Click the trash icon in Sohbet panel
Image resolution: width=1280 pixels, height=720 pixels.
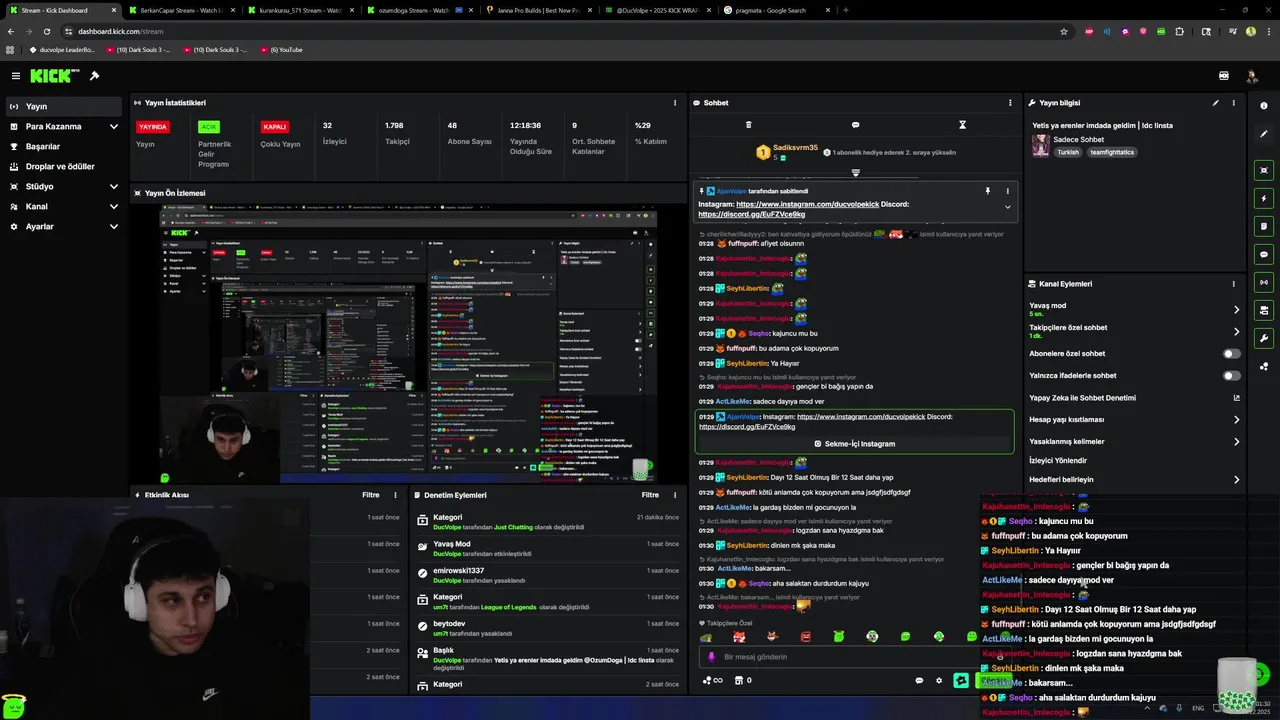pyautogui.click(x=748, y=125)
